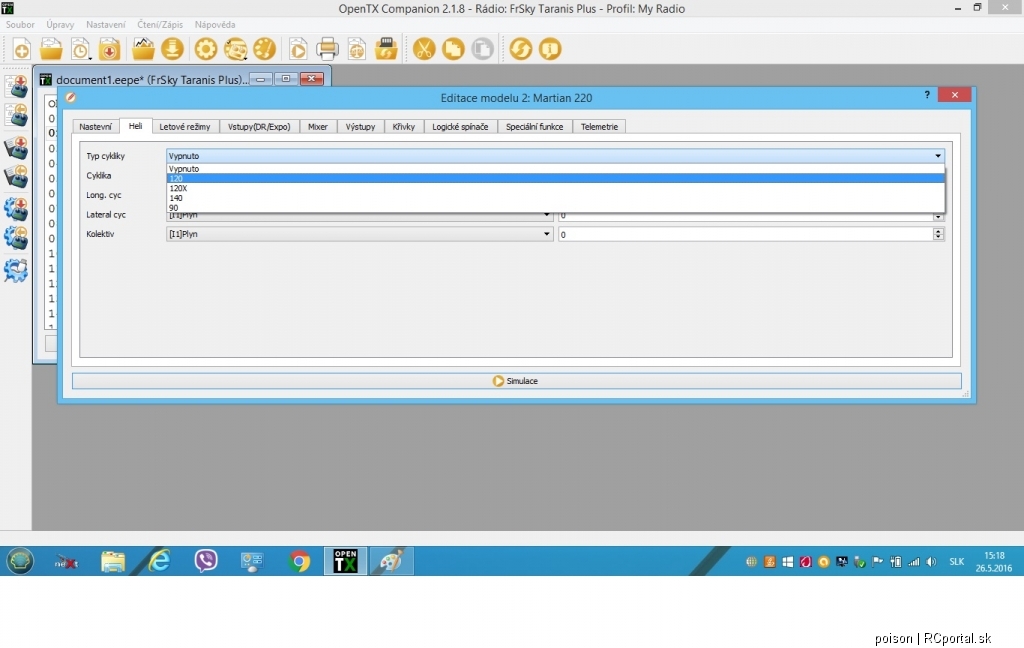Click the Simulace button
Viewport: 1024px width, 648px height.
(517, 381)
